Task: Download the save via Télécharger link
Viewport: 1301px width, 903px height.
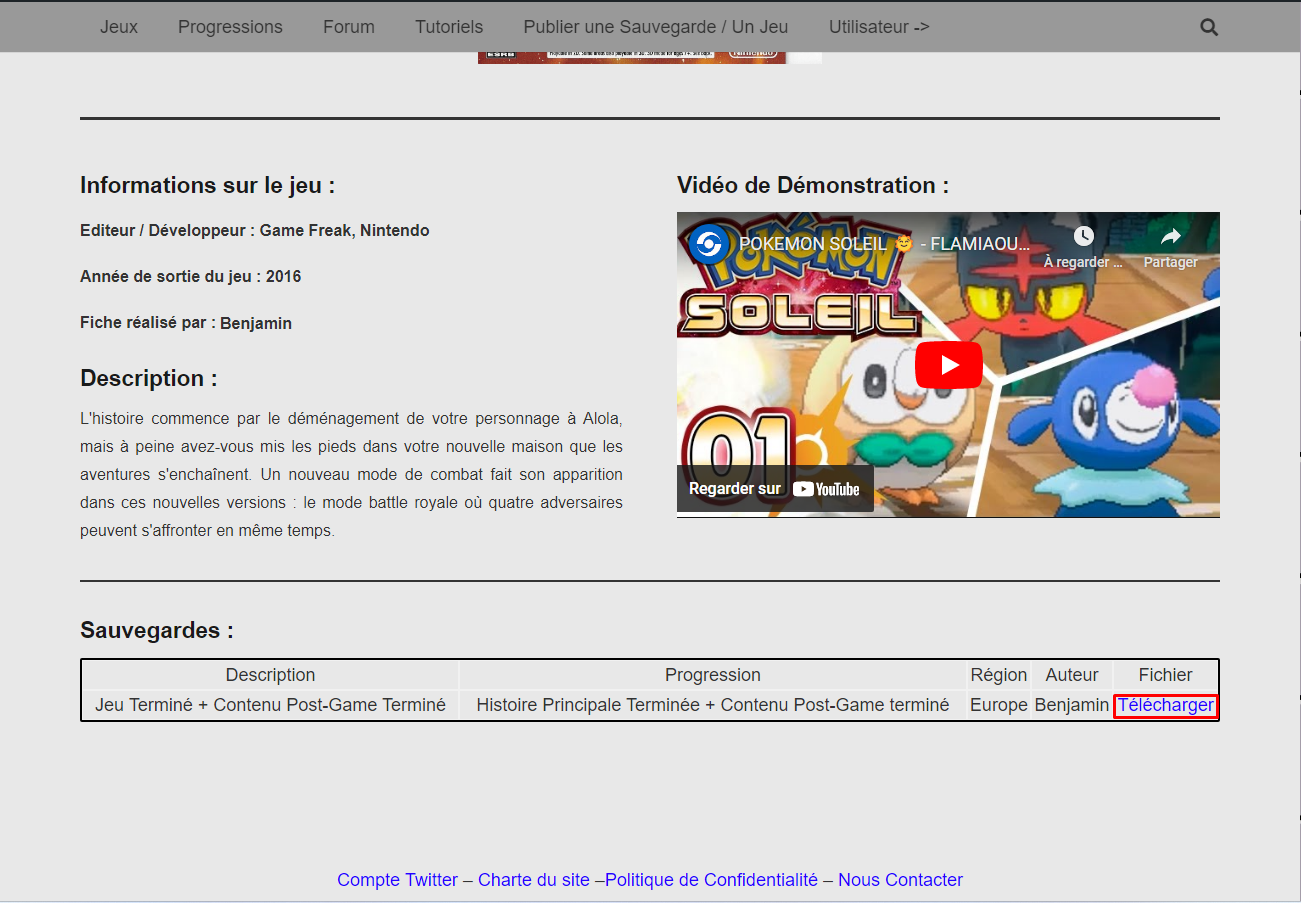Action: [x=1166, y=705]
